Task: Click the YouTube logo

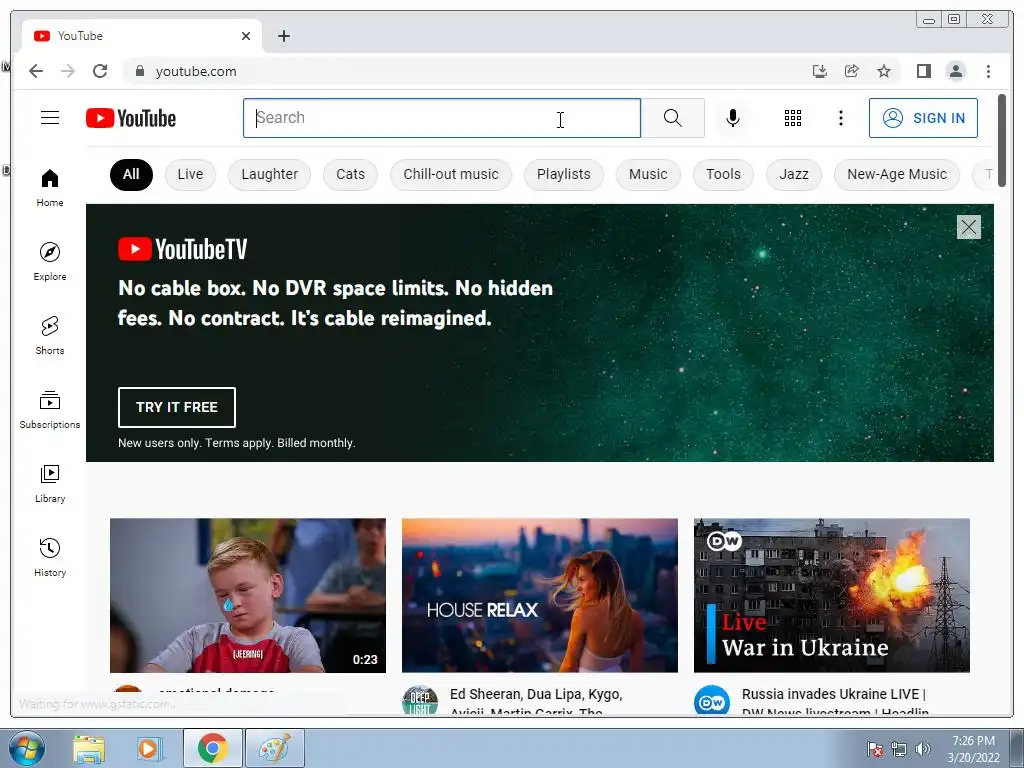Action: pos(131,118)
